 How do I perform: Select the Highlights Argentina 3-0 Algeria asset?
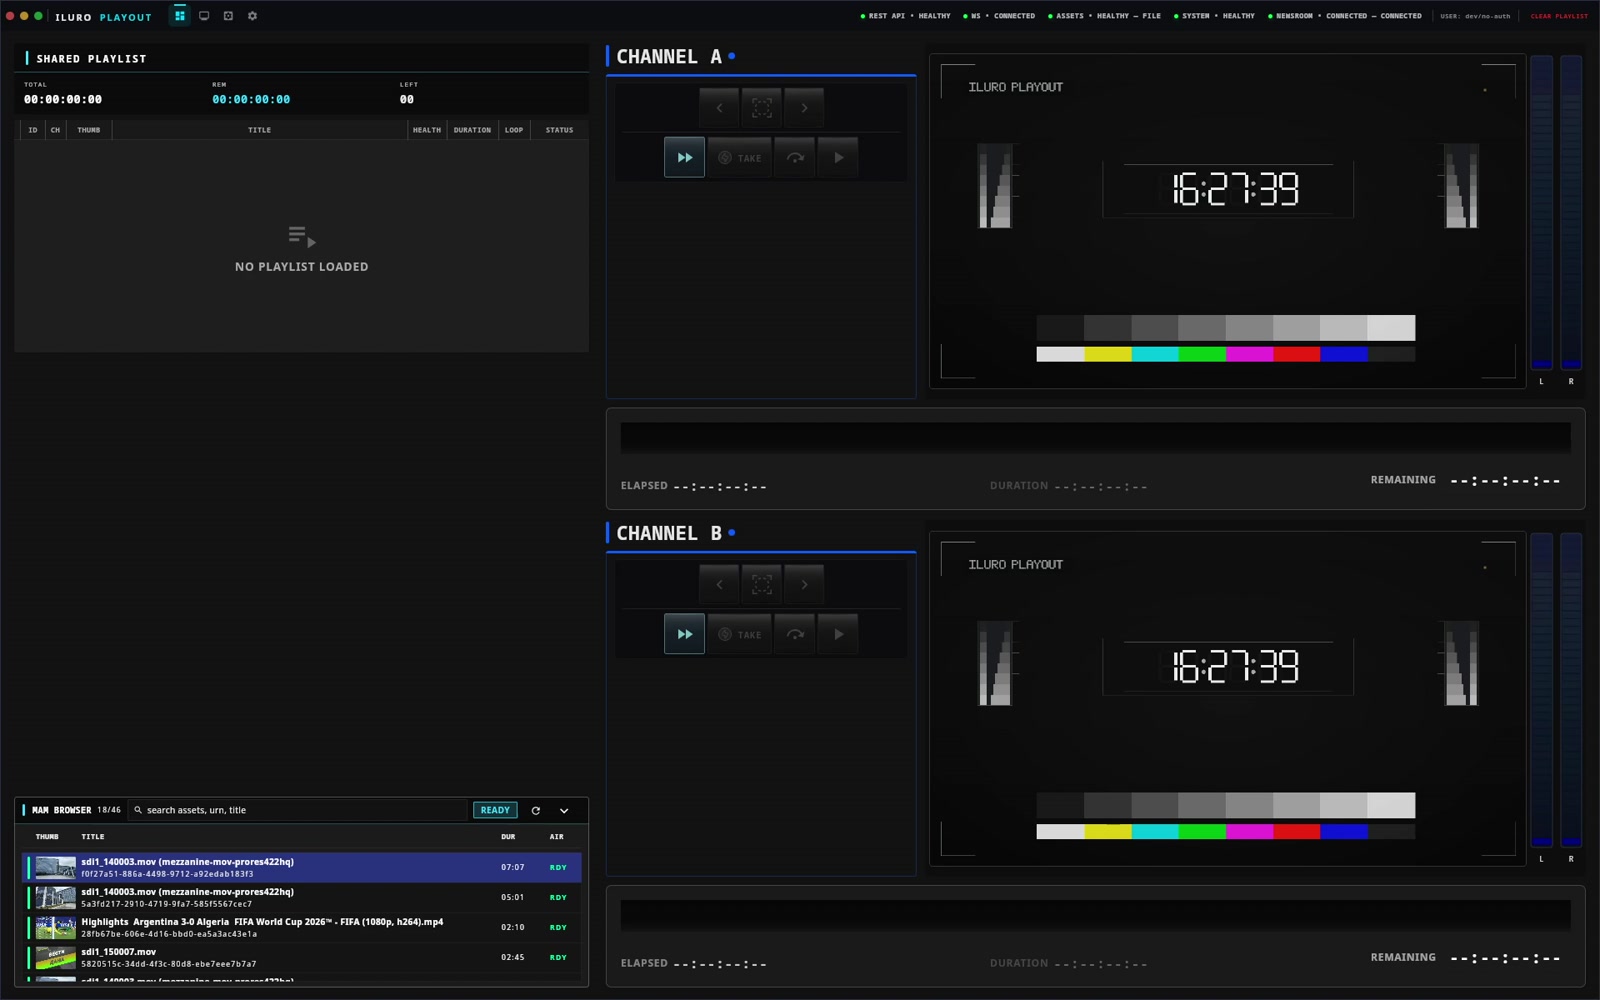pos(301,927)
